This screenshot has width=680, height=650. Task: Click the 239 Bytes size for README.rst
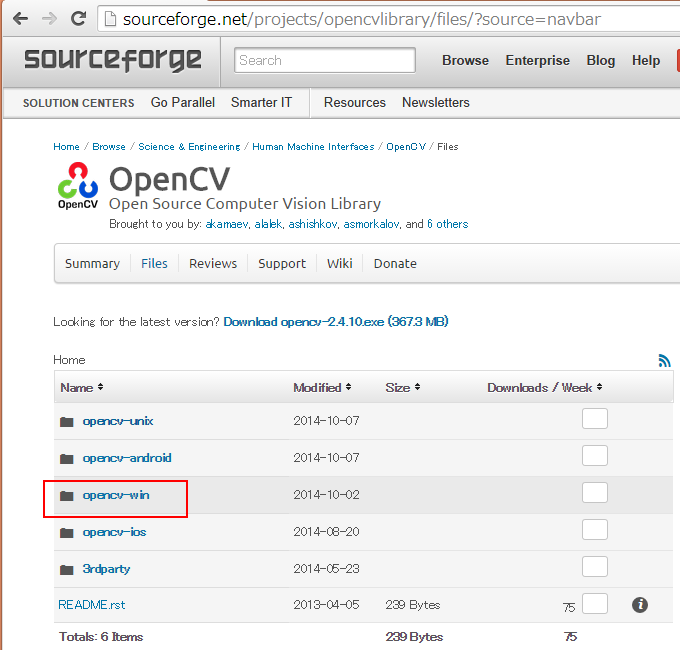click(x=412, y=605)
